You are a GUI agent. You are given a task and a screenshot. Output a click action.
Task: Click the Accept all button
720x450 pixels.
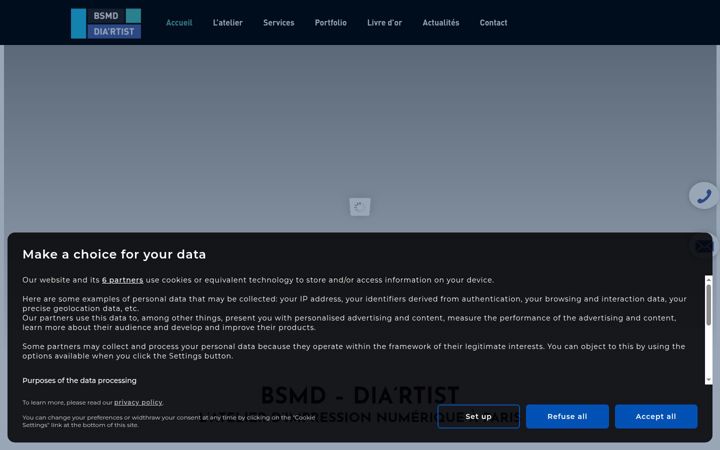click(656, 416)
